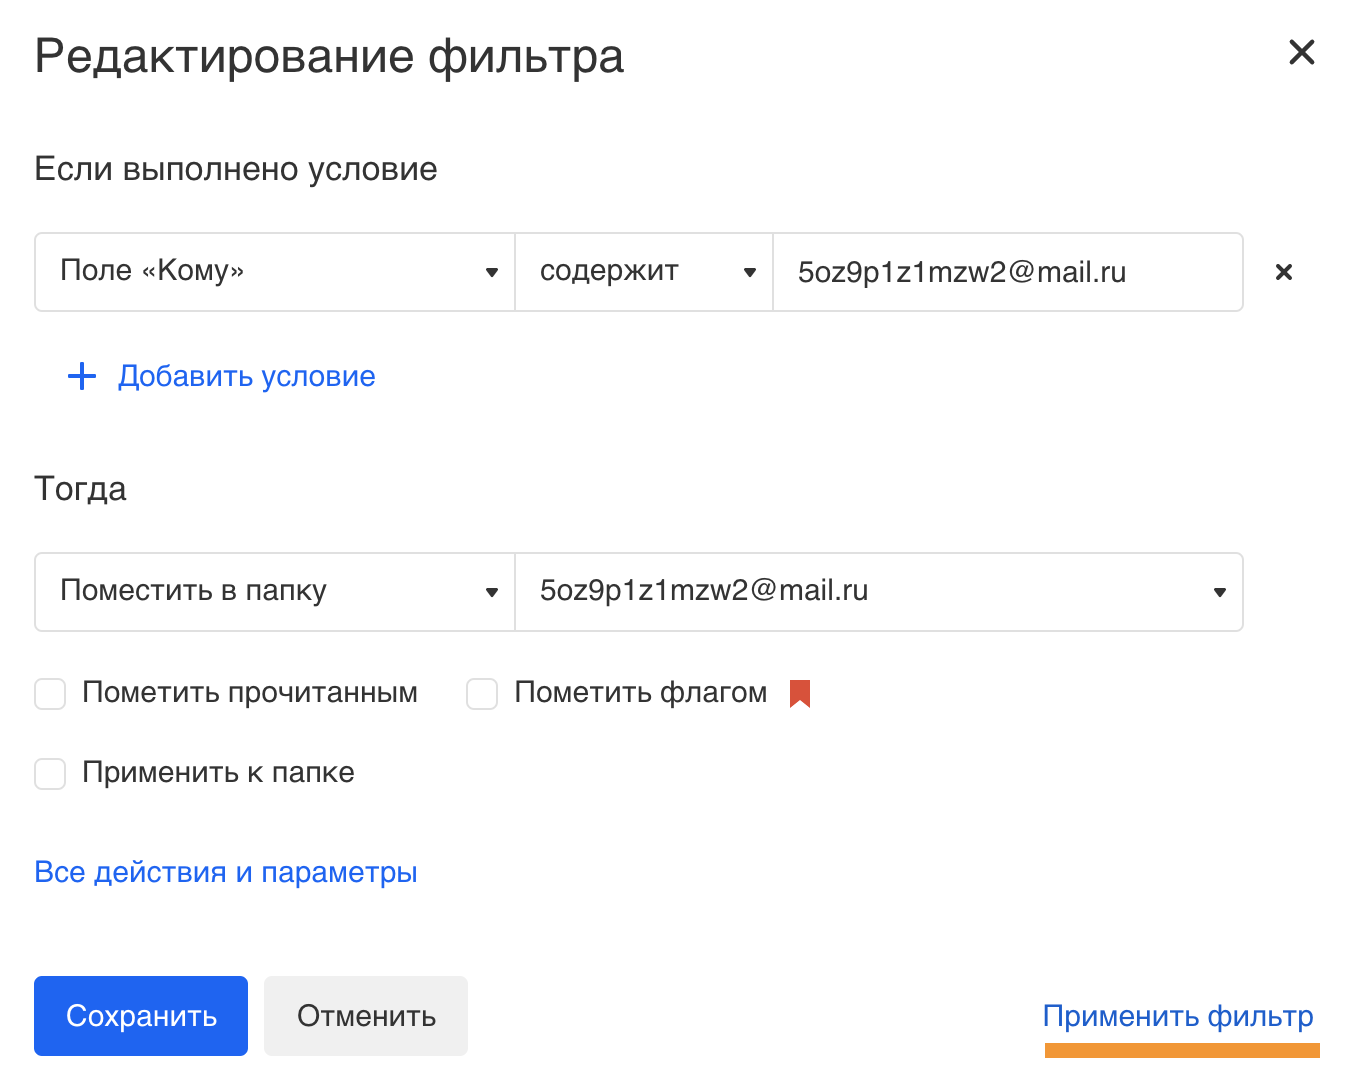Click Применить фильтр link
Viewport: 1350px width, 1084px height.
(1178, 1016)
